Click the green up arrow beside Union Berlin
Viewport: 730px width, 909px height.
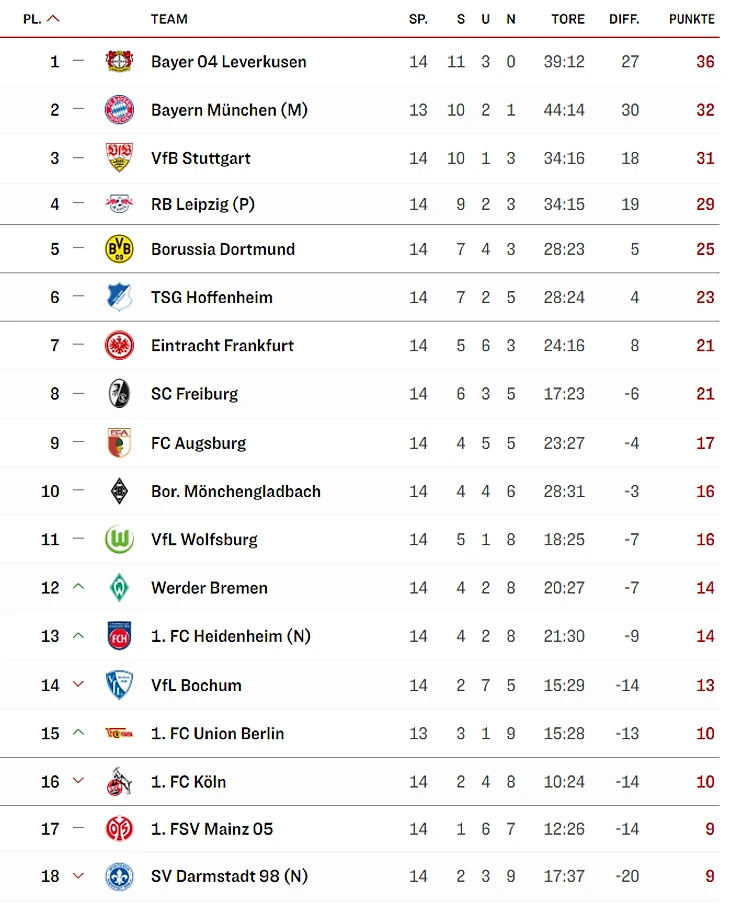pyautogui.click(x=79, y=733)
